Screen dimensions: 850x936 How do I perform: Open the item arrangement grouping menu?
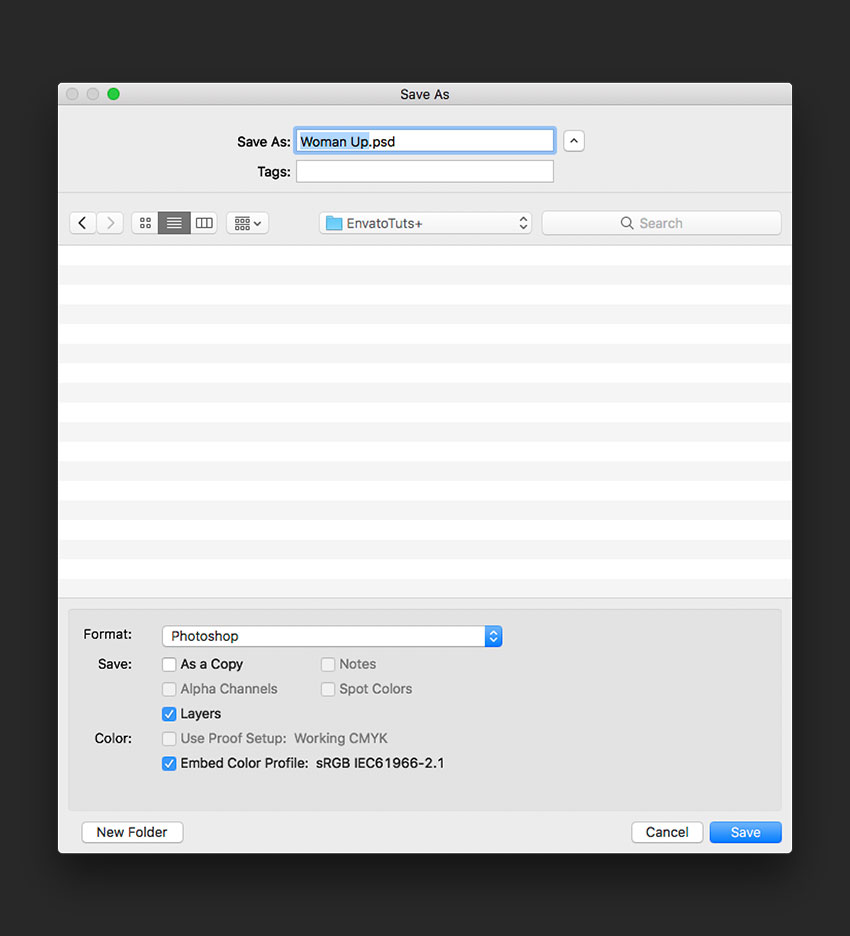click(248, 223)
